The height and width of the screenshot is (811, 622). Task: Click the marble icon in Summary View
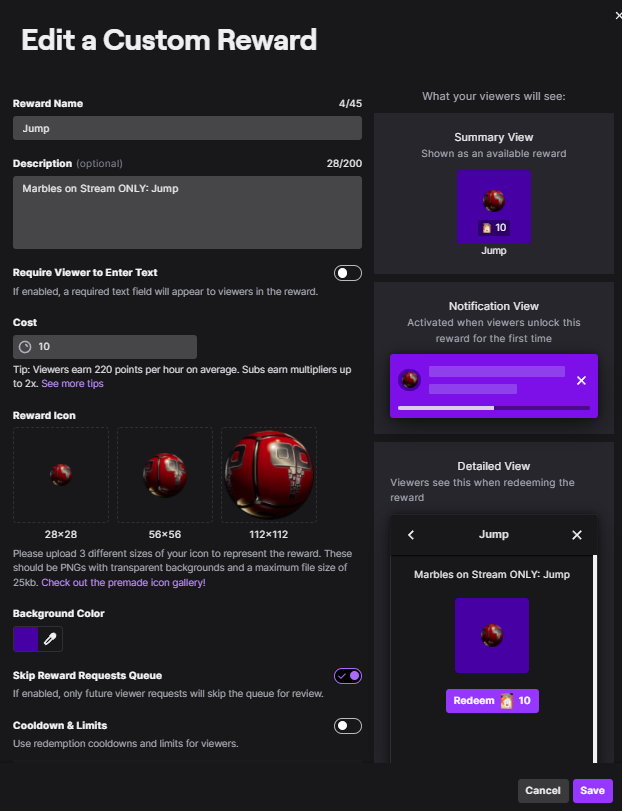[x=494, y=199]
